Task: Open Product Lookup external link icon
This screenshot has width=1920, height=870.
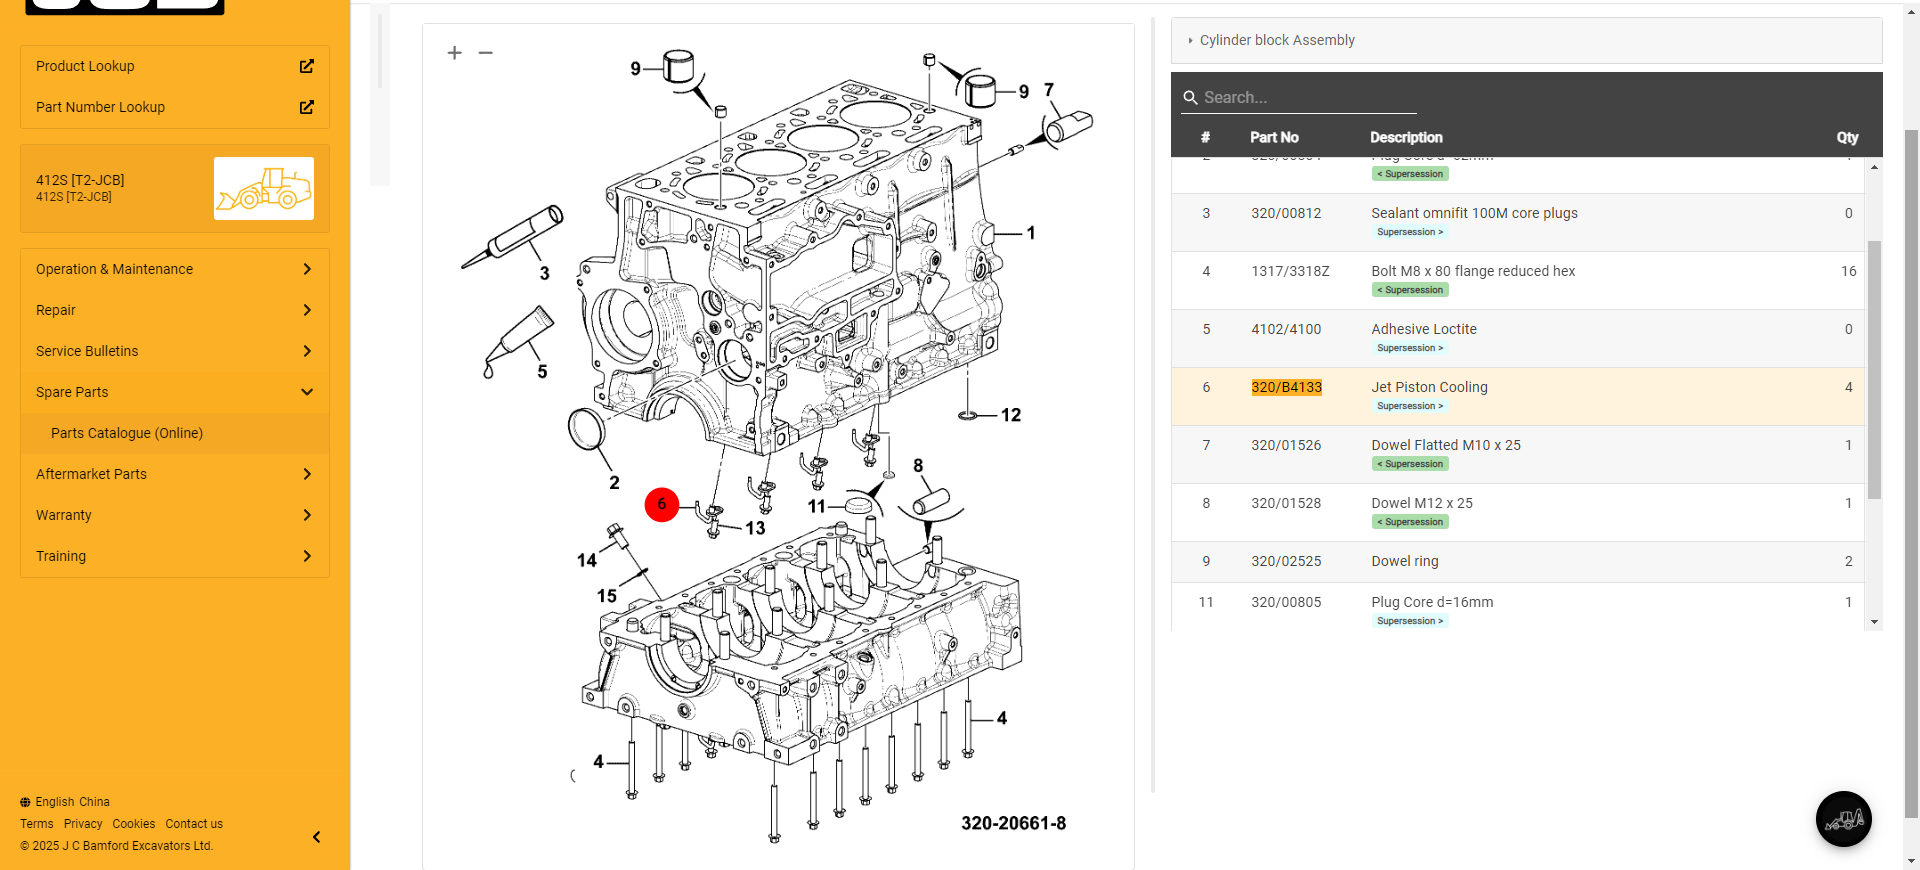Action: (x=307, y=66)
